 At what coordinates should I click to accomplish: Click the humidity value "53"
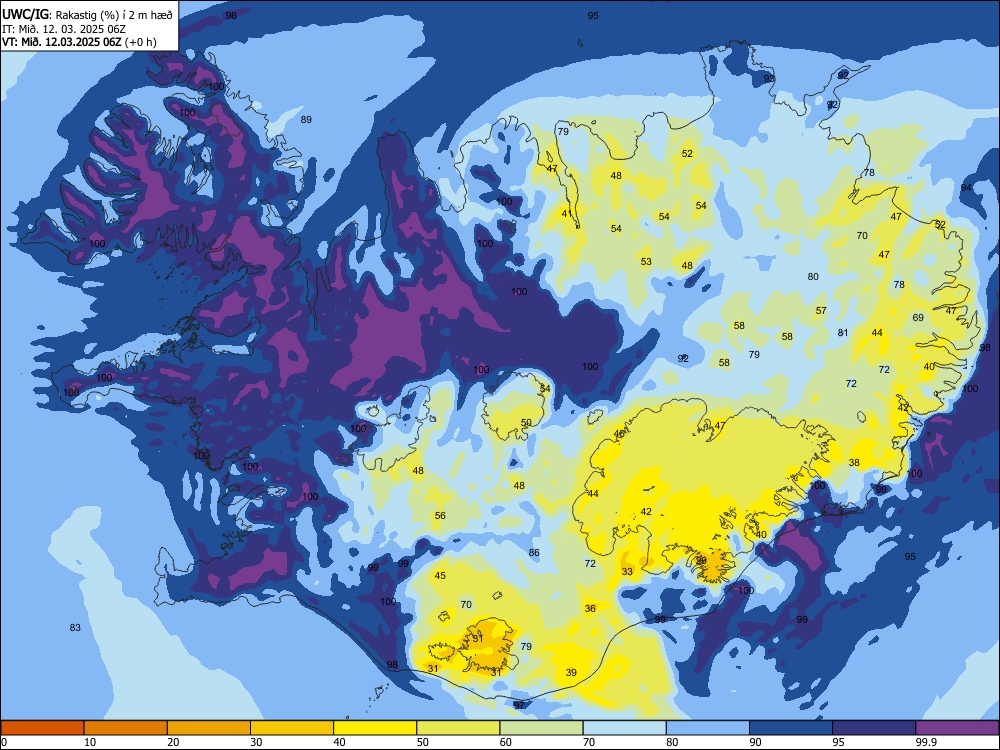[x=646, y=261]
